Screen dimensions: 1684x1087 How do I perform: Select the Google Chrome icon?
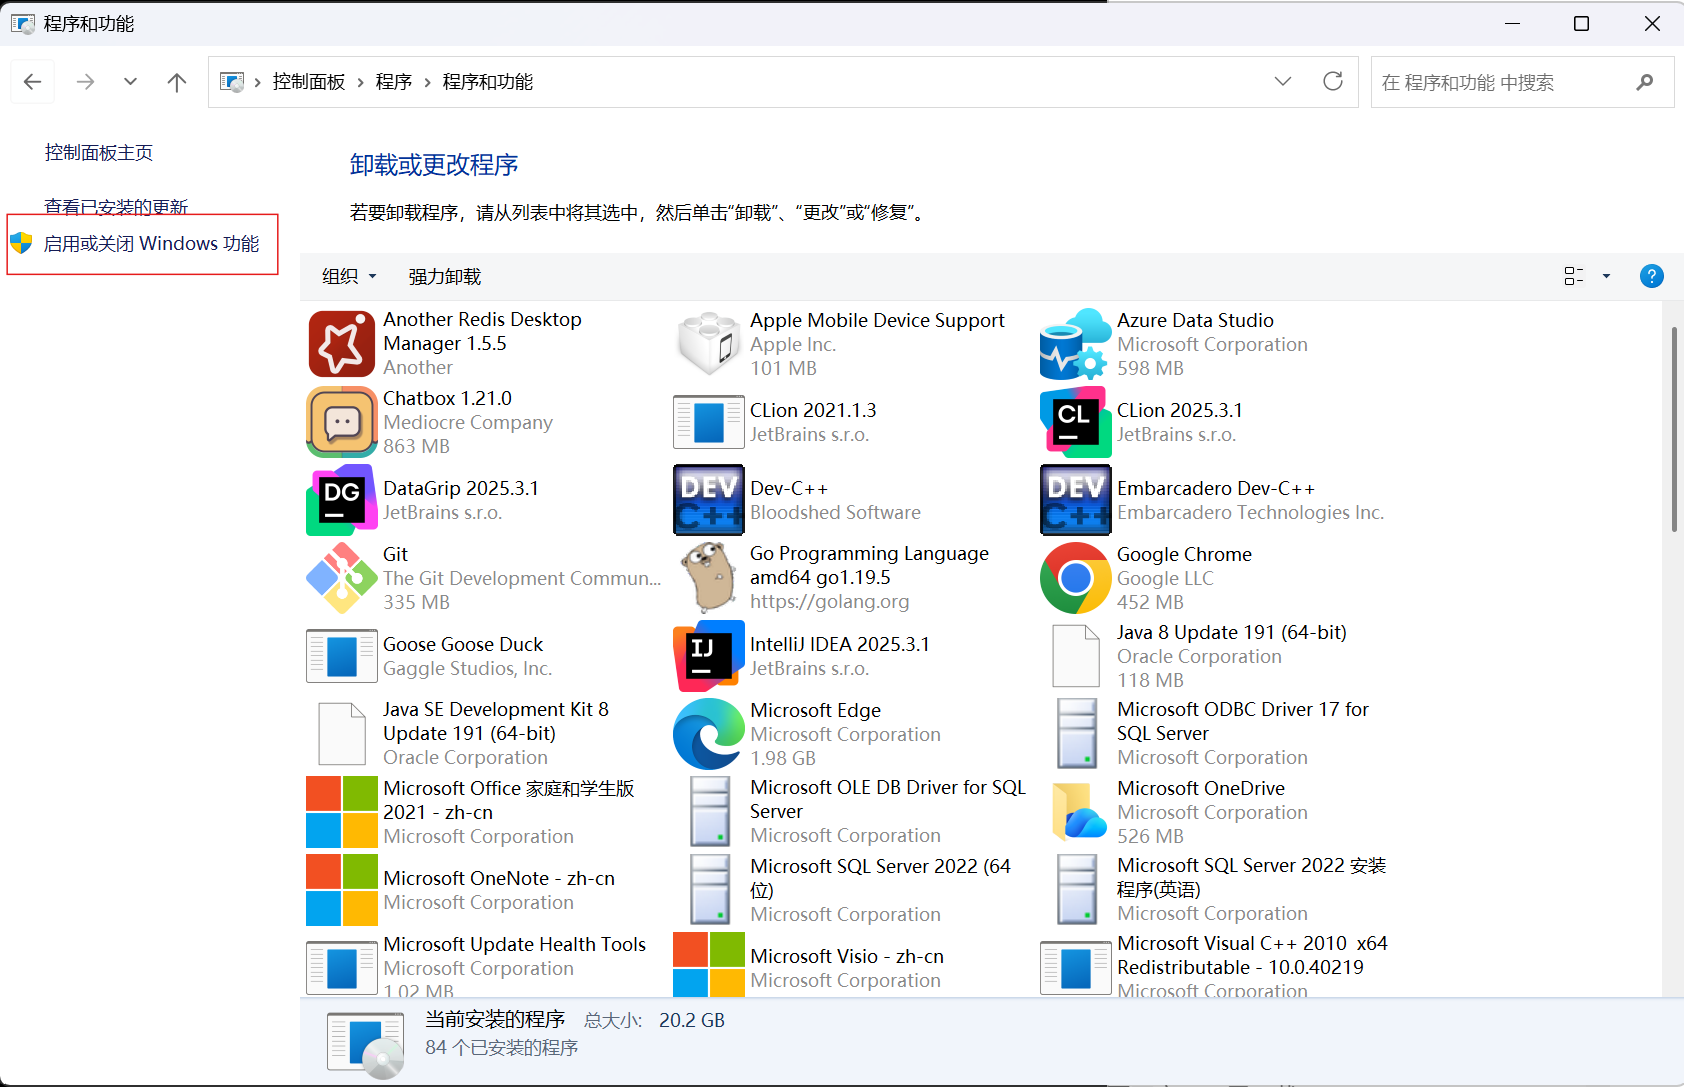pos(1076,578)
